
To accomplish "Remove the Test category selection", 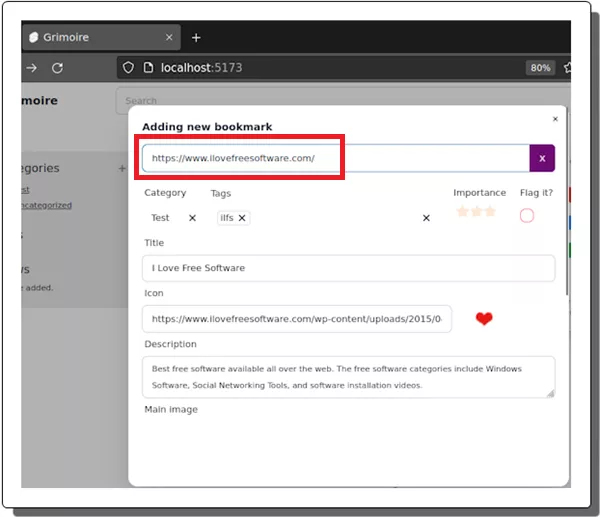I will point(193,218).
